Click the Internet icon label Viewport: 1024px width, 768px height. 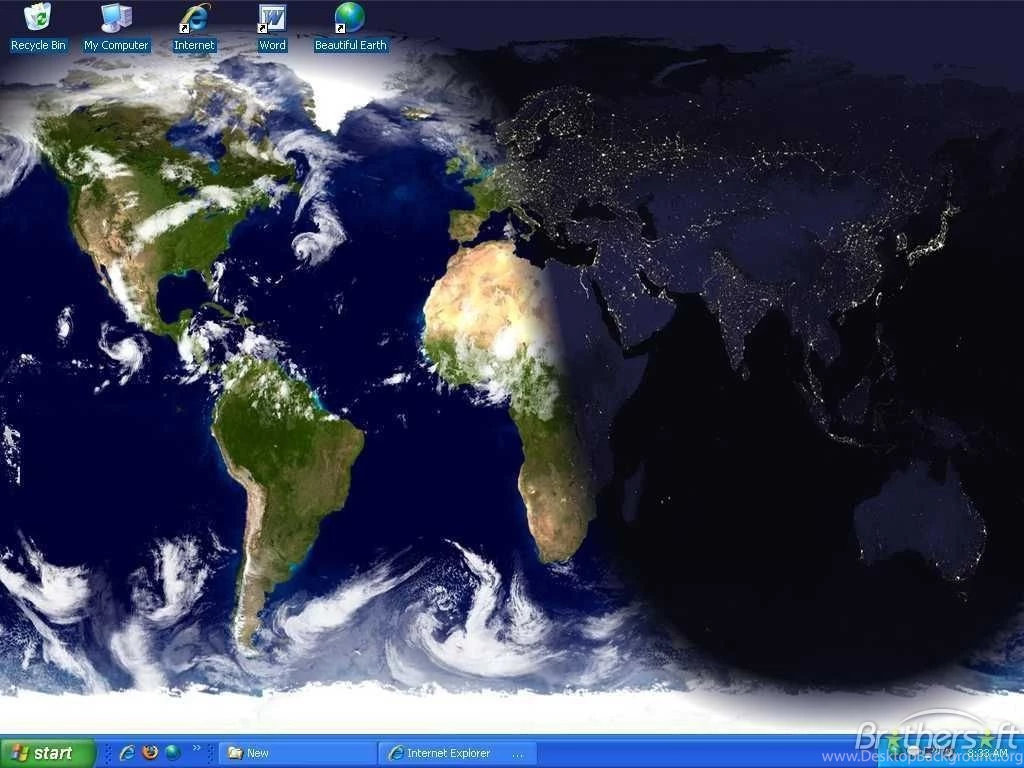coord(194,45)
